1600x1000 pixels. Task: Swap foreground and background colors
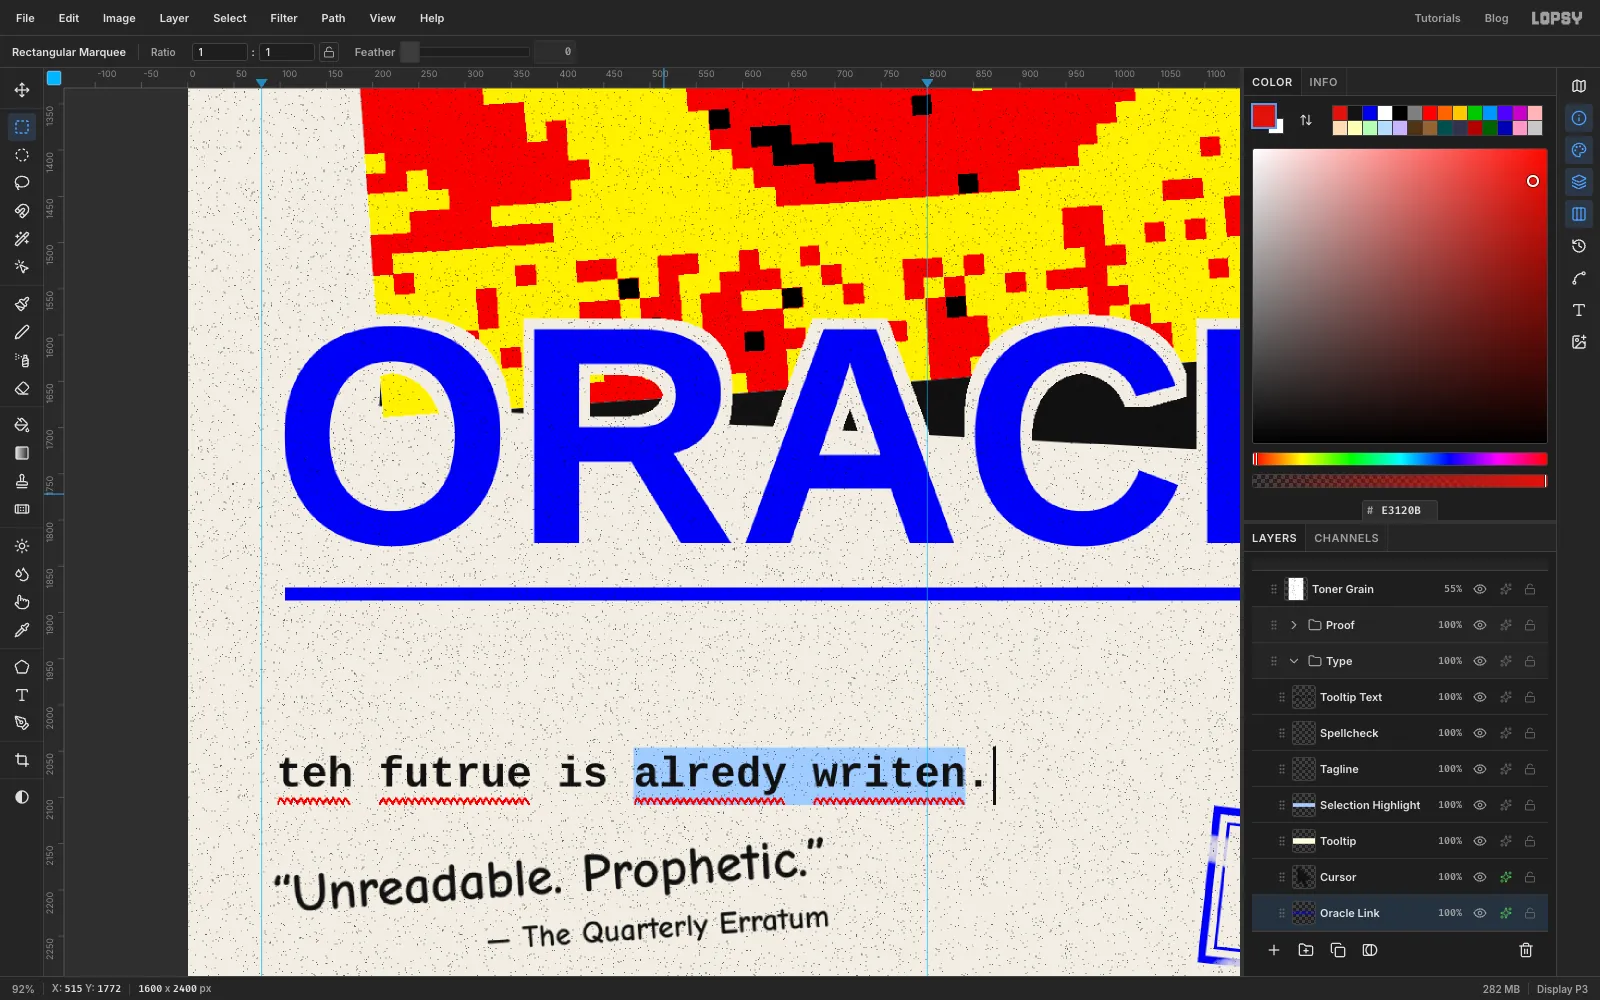[1306, 120]
